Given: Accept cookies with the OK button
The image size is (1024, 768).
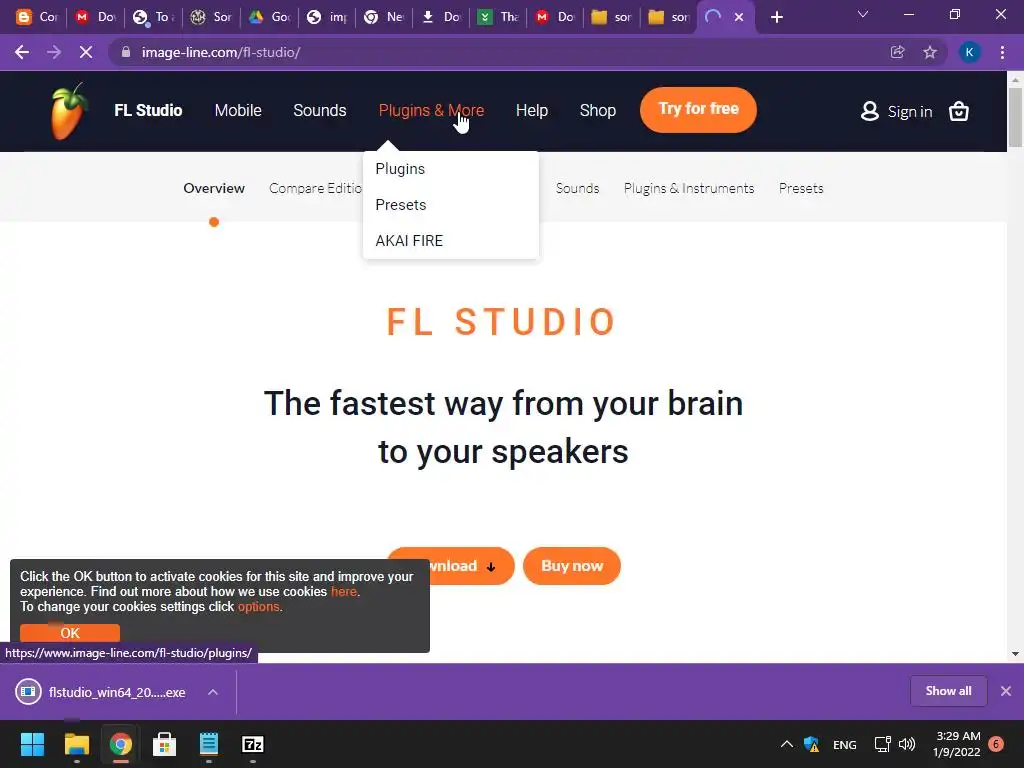Looking at the screenshot, I should point(70,633).
